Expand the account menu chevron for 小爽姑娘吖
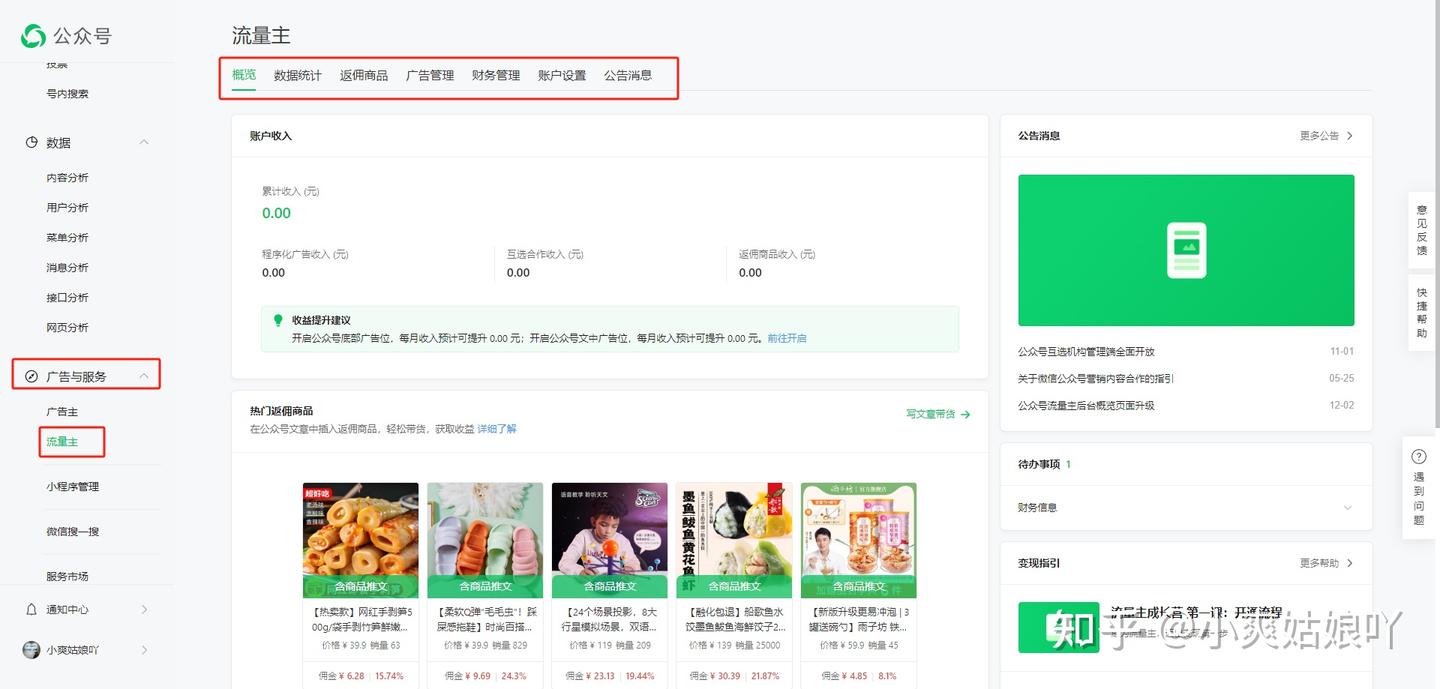Image resolution: width=1440 pixels, height=689 pixels. click(144, 650)
